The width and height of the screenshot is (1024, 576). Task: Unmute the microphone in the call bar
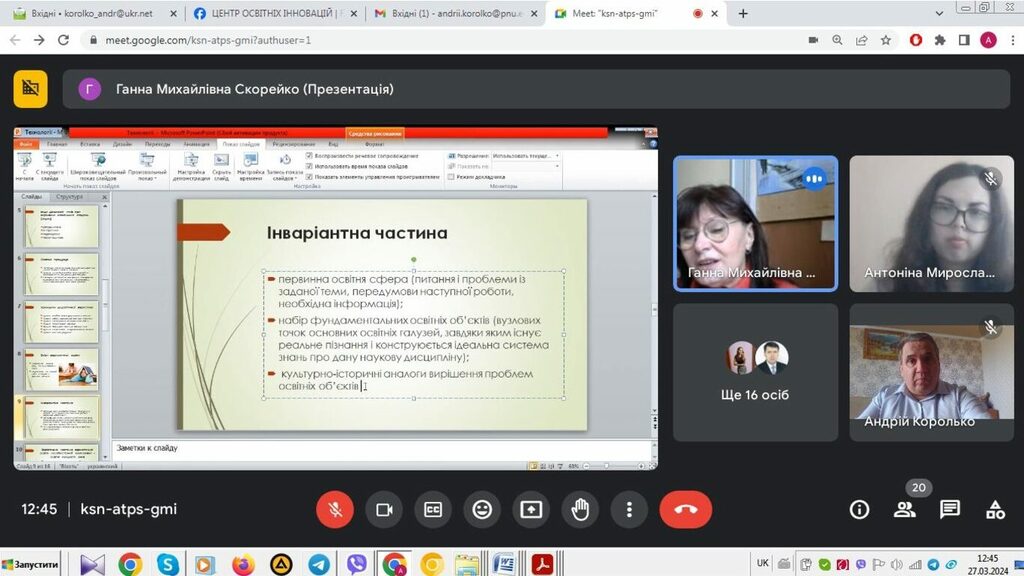335,509
